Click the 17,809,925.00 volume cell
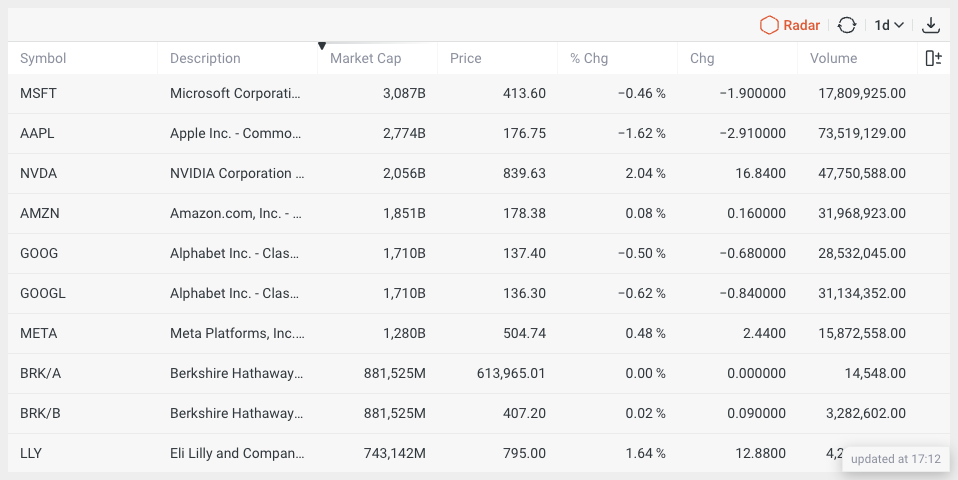Image resolution: width=958 pixels, height=480 pixels. pyautogui.click(x=862, y=93)
